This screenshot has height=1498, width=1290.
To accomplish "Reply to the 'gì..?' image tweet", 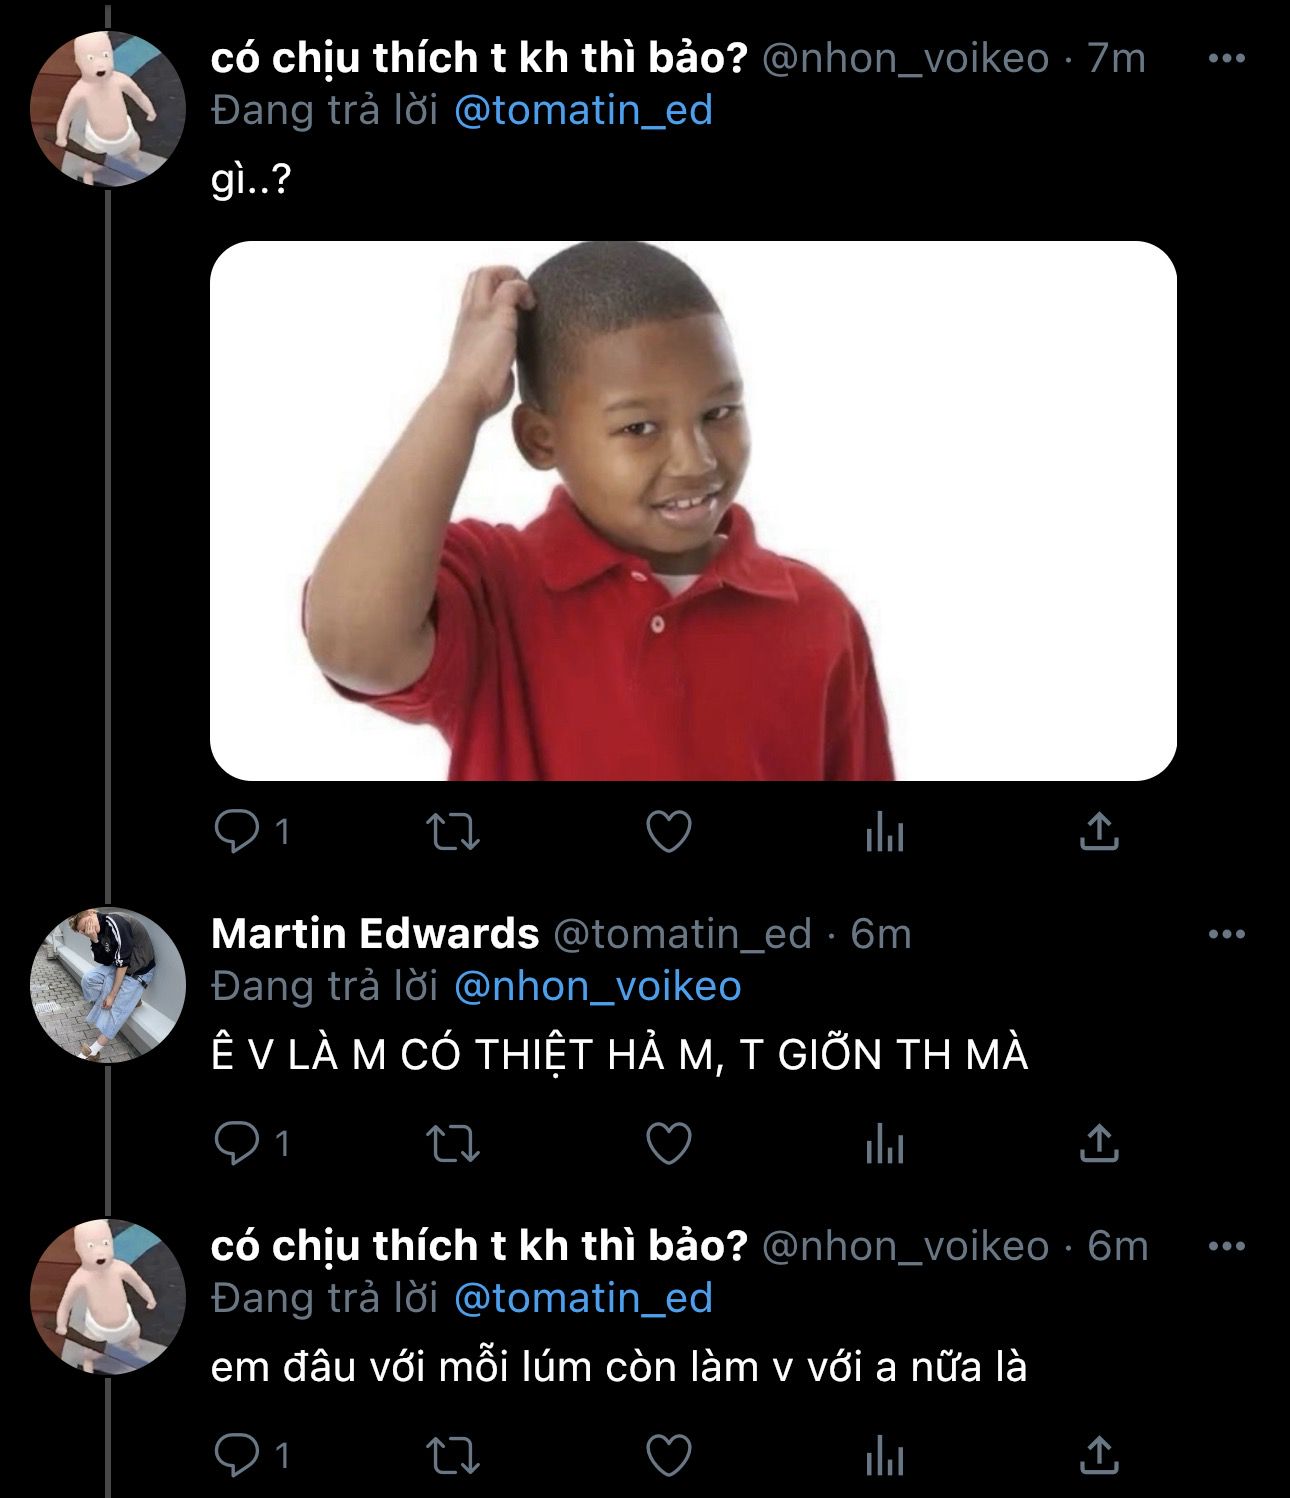I will 238,832.
